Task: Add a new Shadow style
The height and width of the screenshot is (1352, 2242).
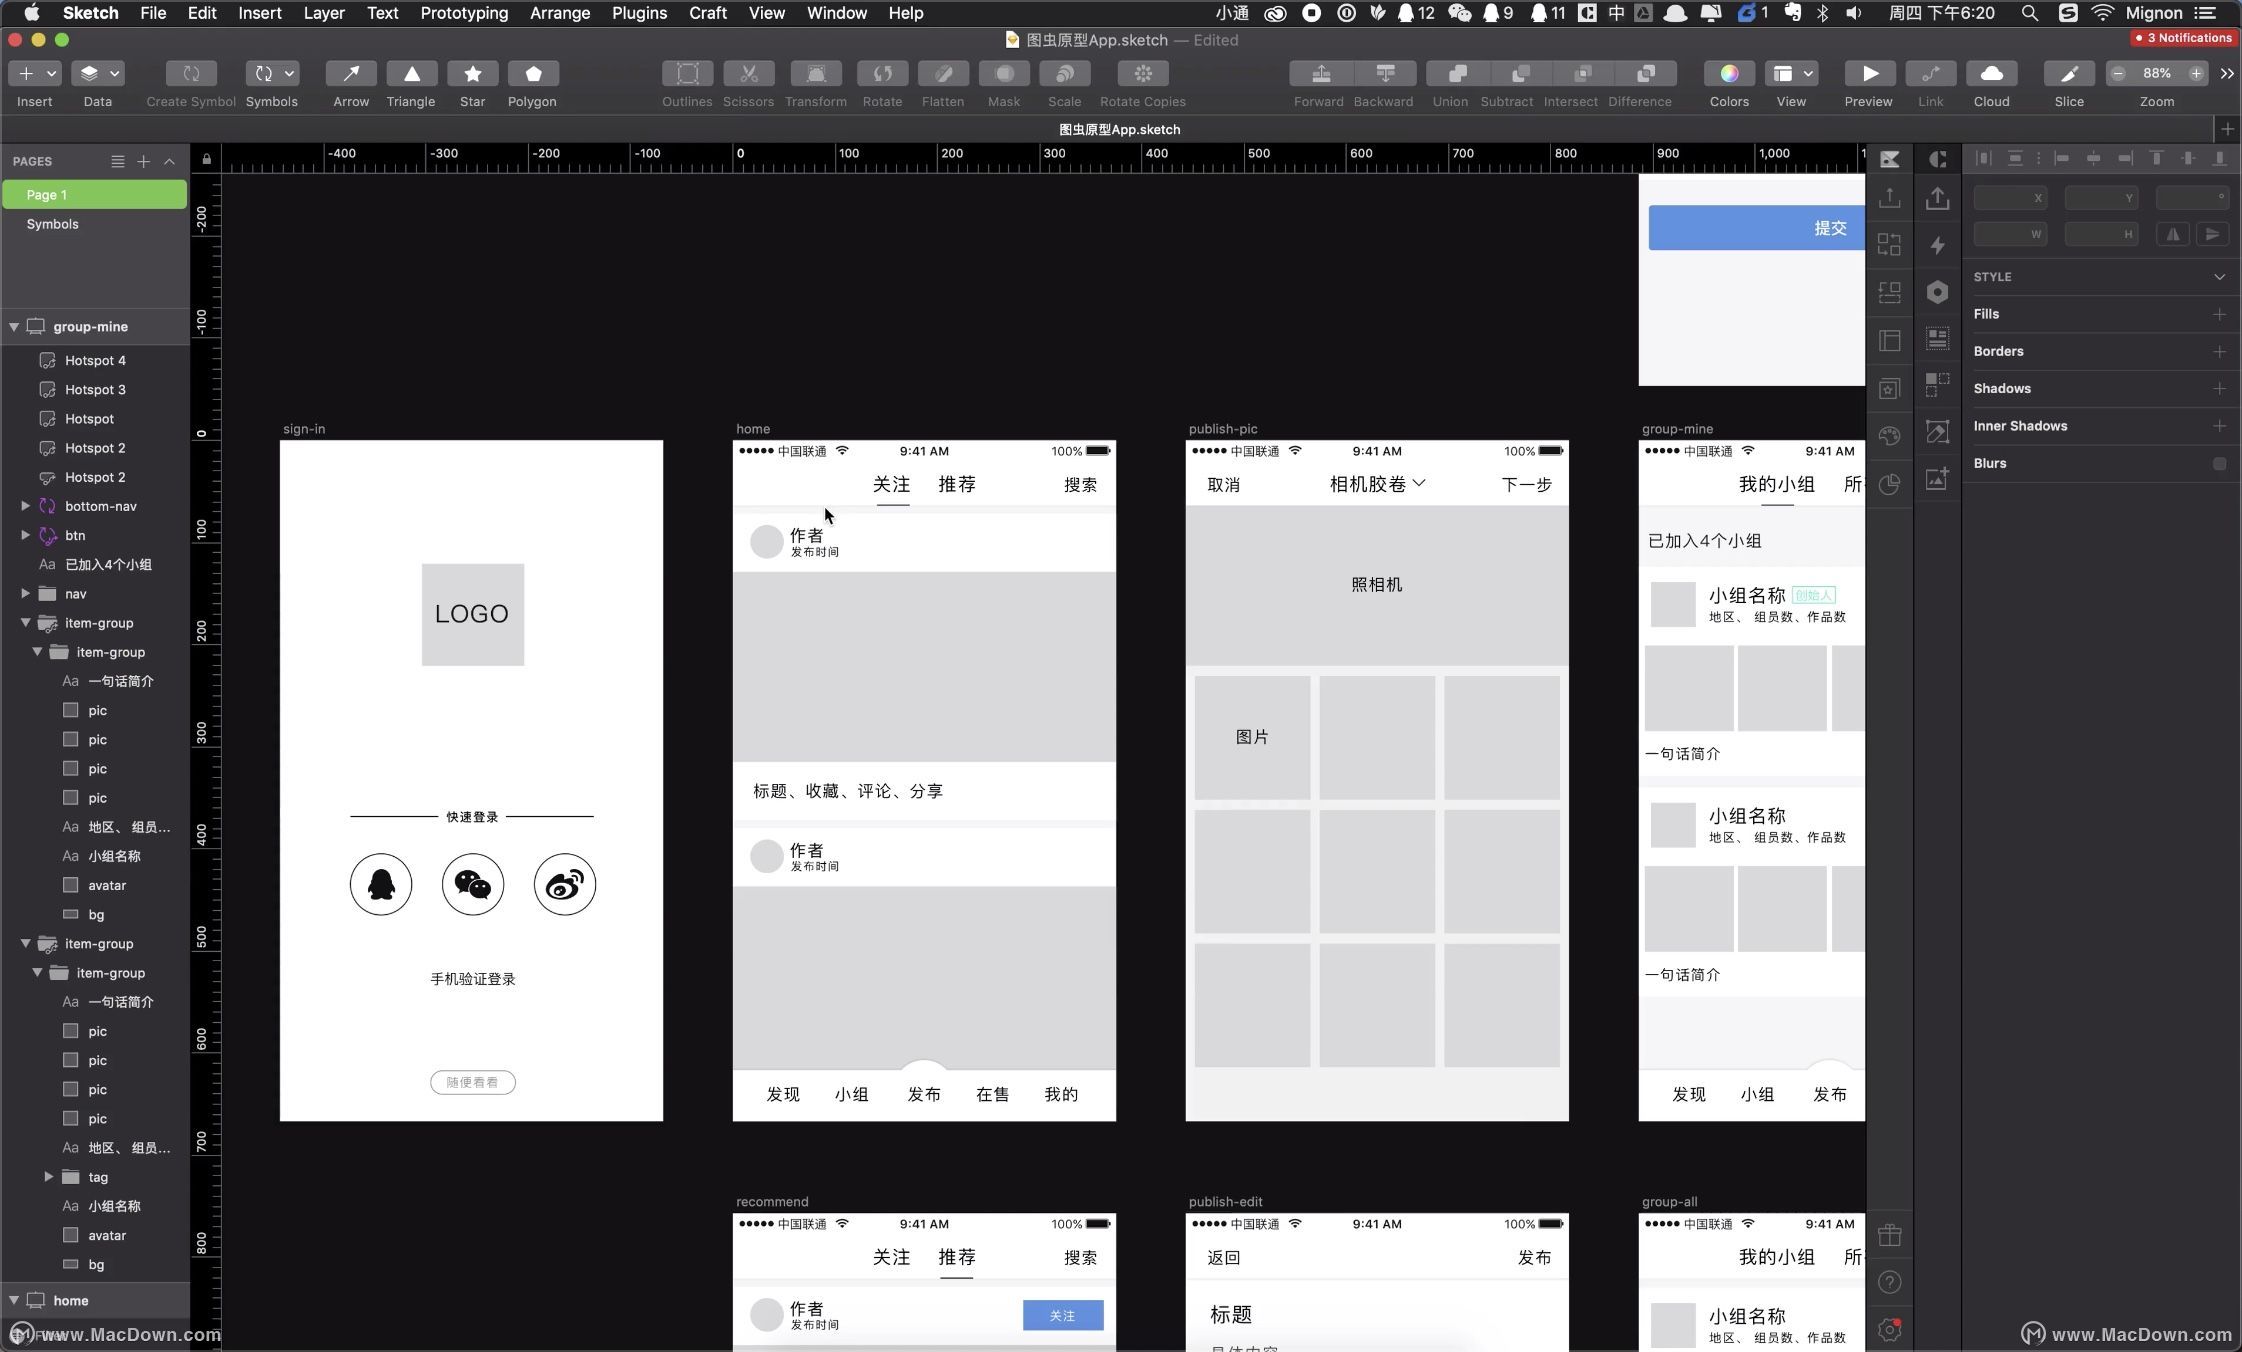Action: (x=2219, y=388)
